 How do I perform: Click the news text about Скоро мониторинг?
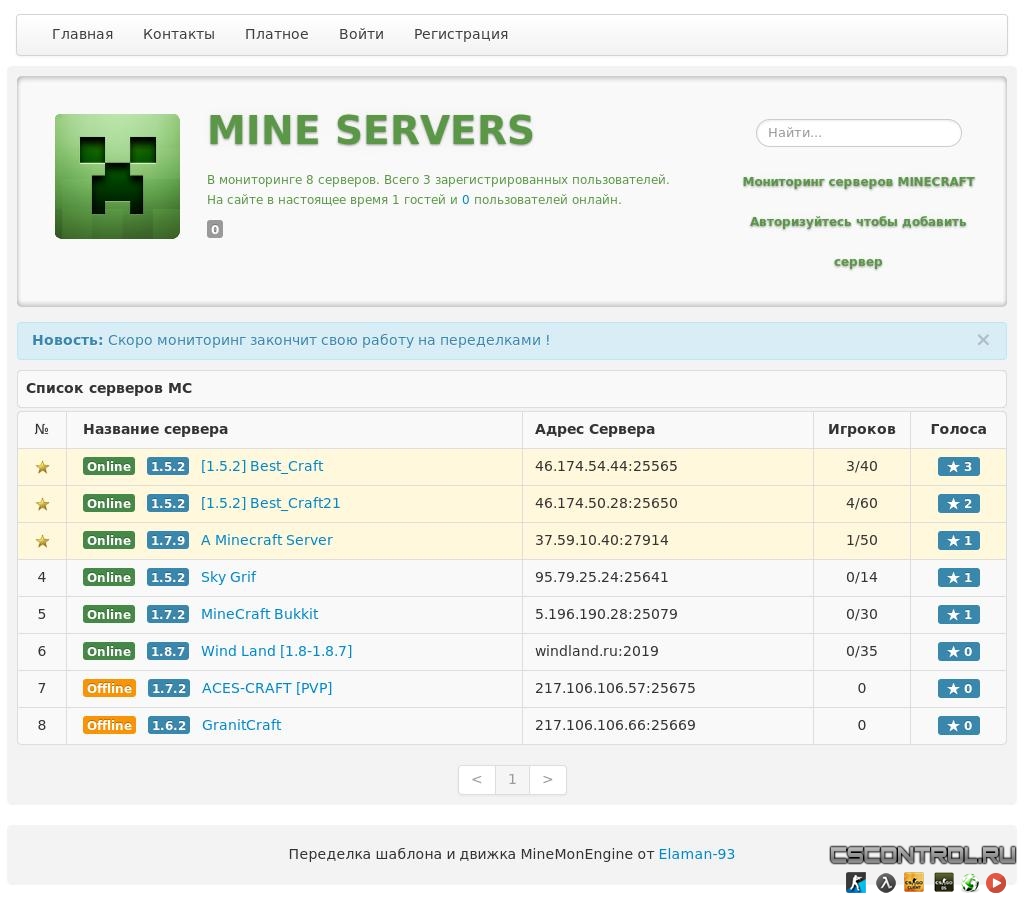pos(328,340)
